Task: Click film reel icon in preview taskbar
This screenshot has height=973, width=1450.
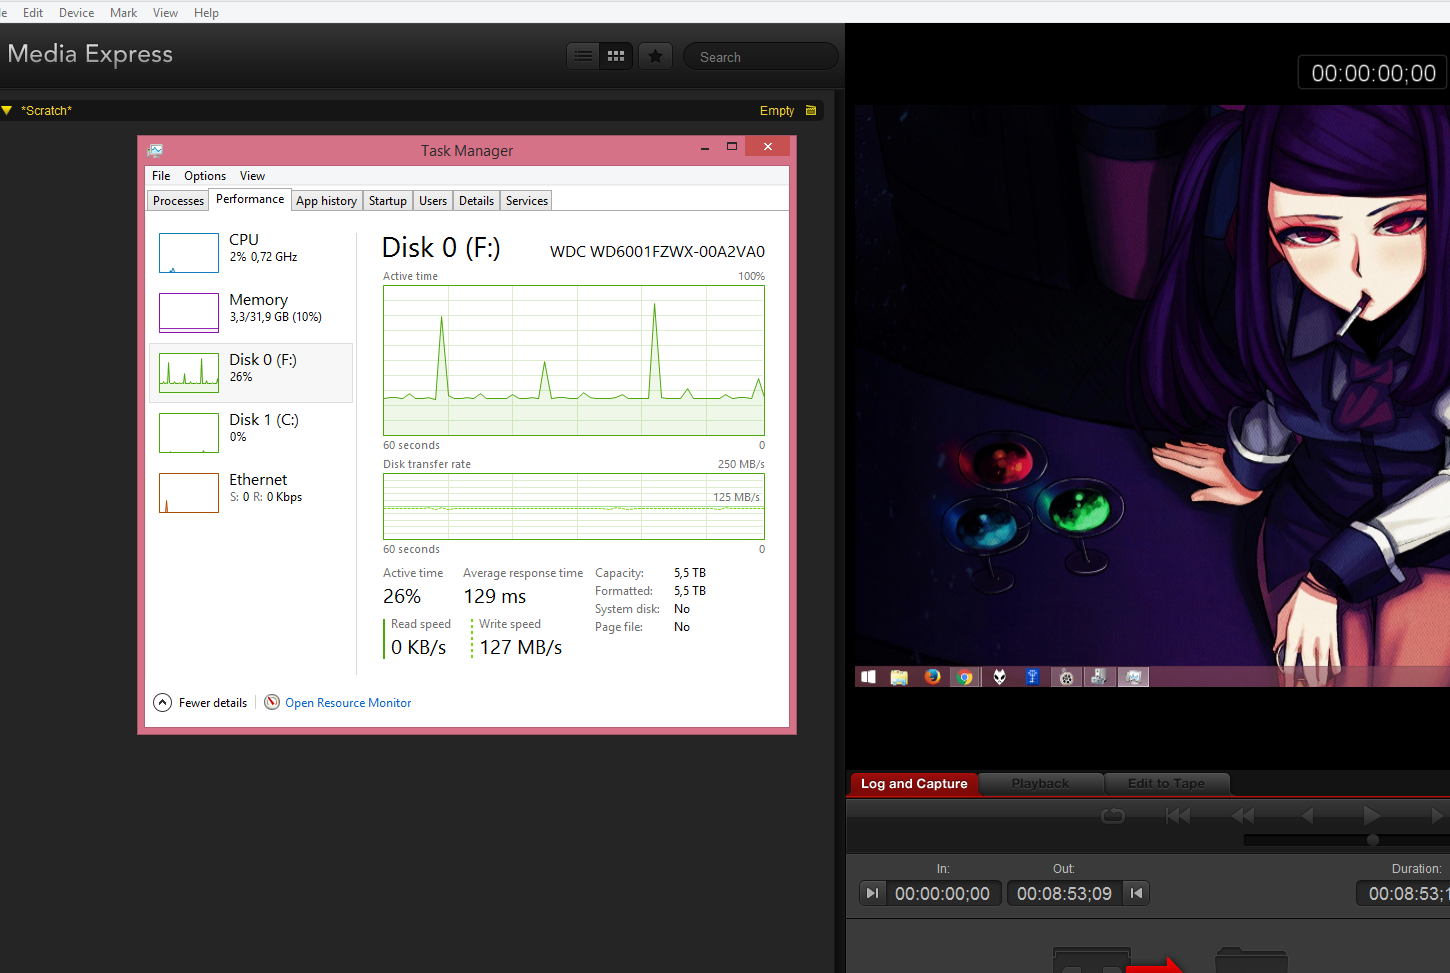Action: click(x=1067, y=677)
